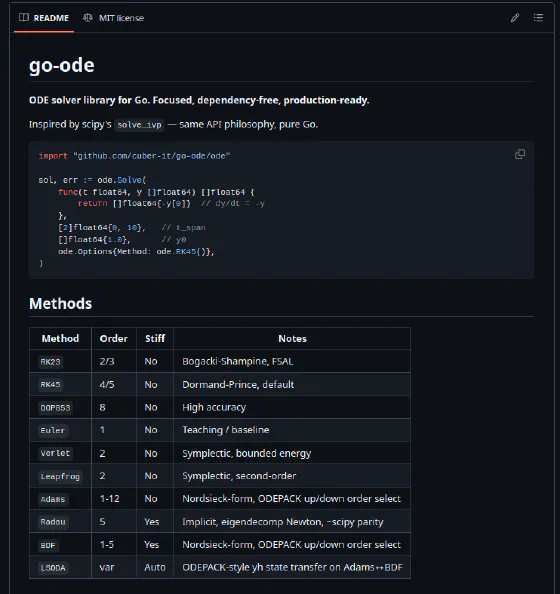Viewport: 560px width, 594px height.
Task: Click 'Teaching / baseline' note
Action: [x=226, y=430]
